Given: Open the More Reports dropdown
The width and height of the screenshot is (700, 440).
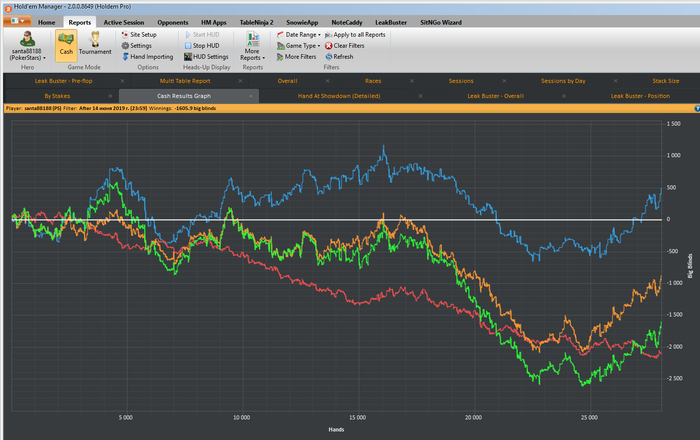Looking at the screenshot, I should click(253, 46).
